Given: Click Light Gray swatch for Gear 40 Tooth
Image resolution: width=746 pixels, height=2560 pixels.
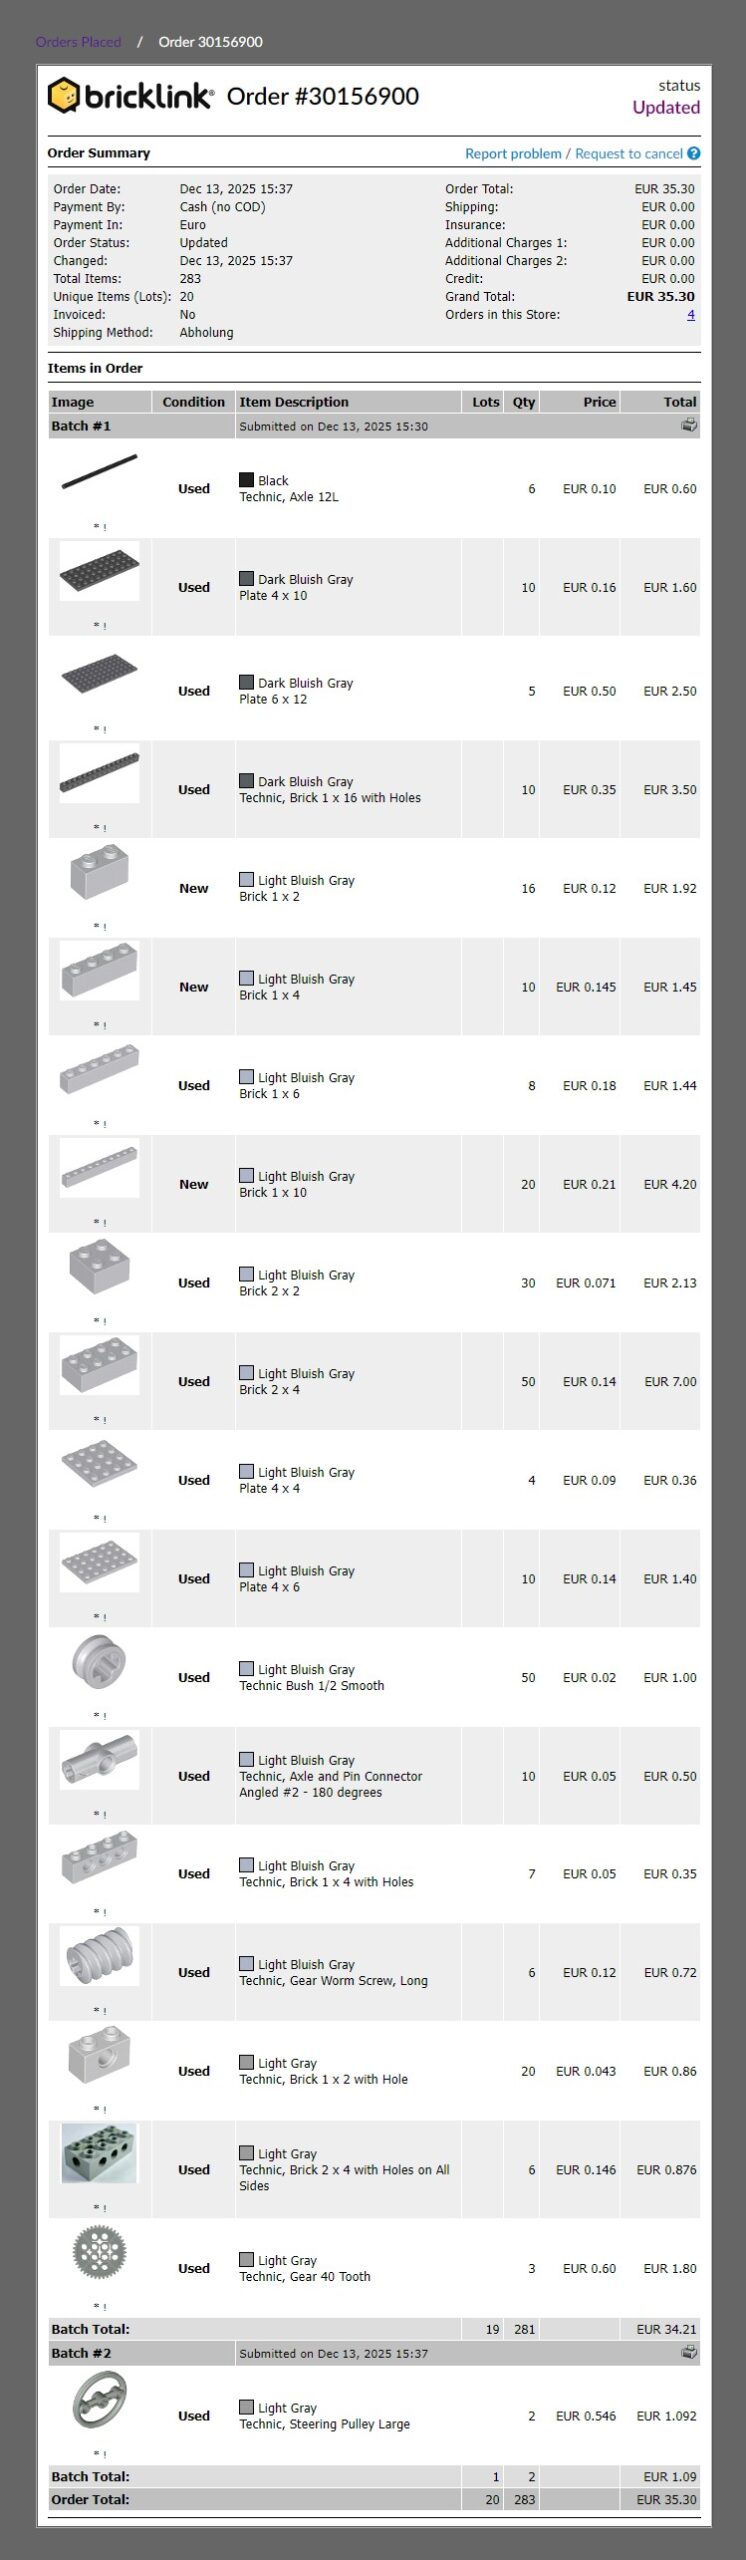Looking at the screenshot, I should pos(246,2259).
